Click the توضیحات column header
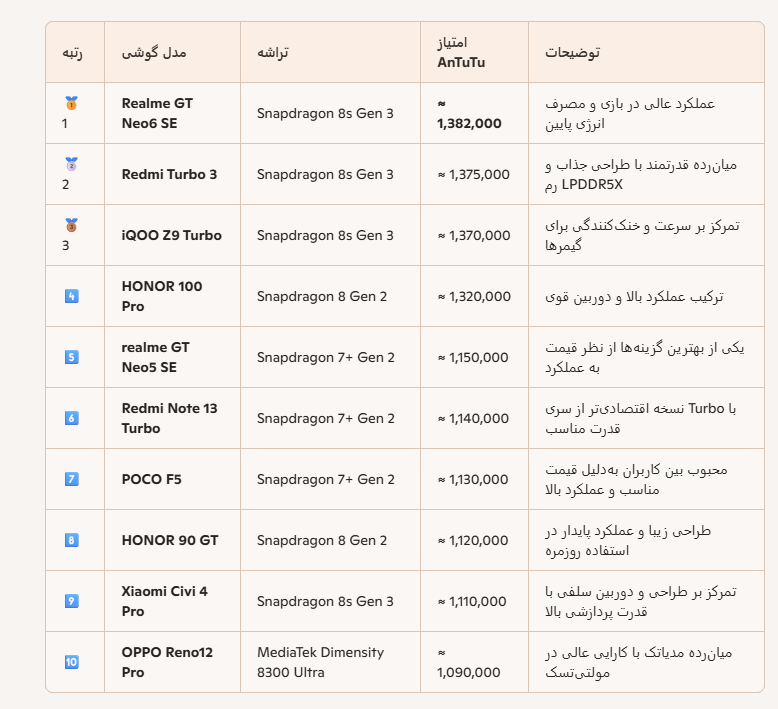 coord(573,53)
